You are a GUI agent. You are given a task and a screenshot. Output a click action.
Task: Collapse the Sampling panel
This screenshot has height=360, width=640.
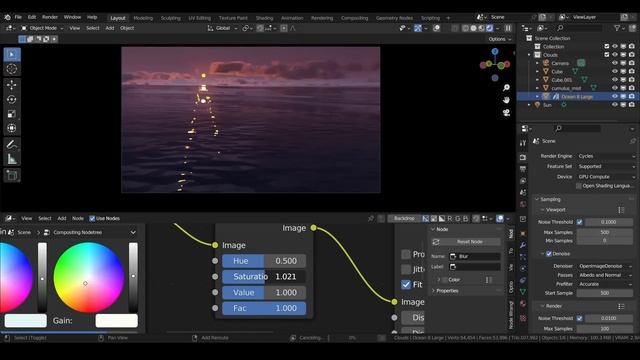pyautogui.click(x=549, y=199)
